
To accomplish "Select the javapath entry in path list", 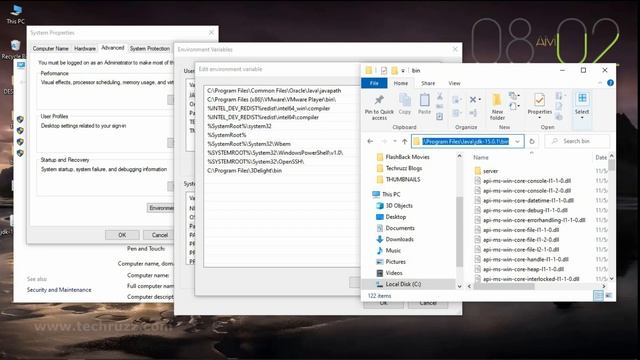I will pos(274,91).
